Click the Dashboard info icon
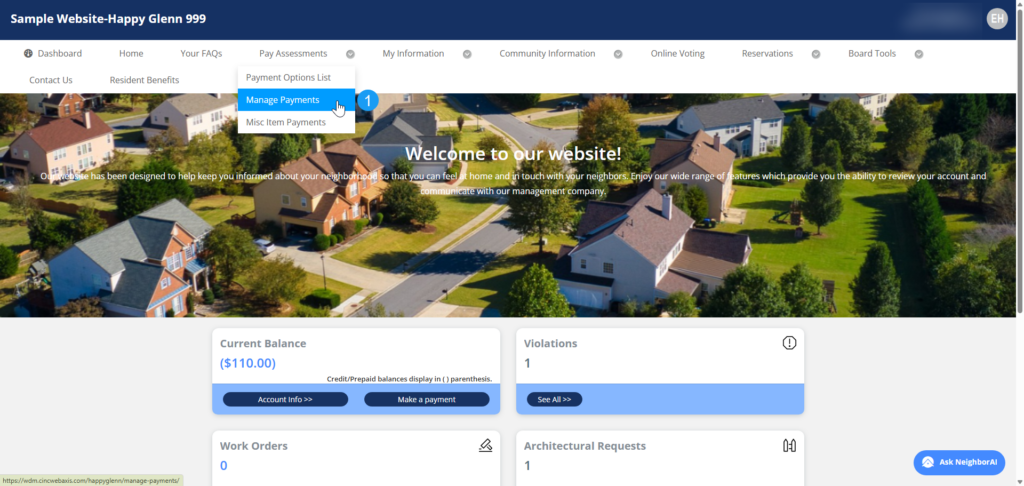The image size is (1024, 486). 28,54
